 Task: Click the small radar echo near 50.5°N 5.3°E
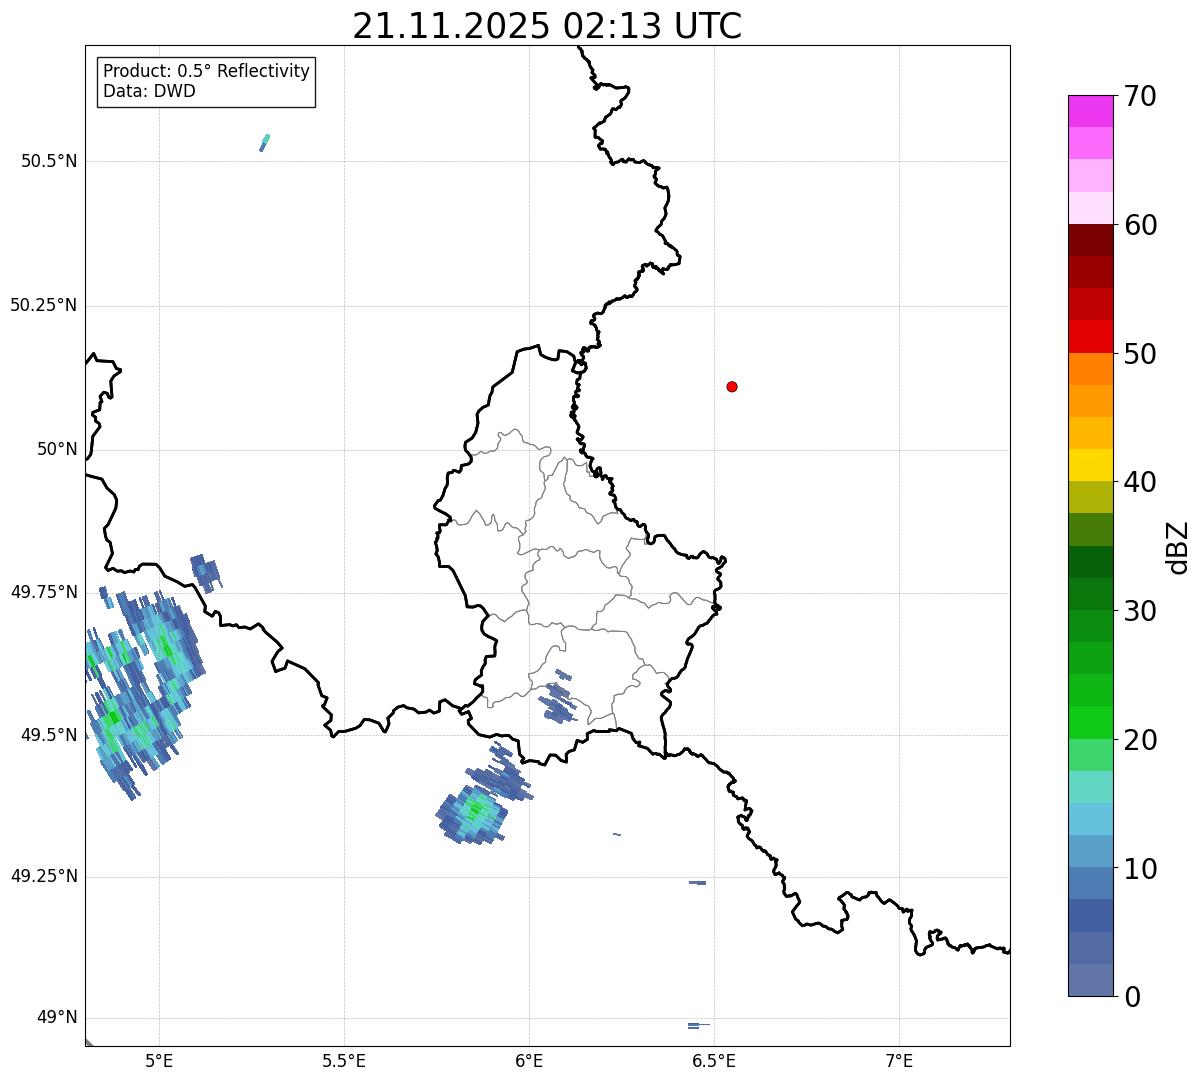click(265, 143)
